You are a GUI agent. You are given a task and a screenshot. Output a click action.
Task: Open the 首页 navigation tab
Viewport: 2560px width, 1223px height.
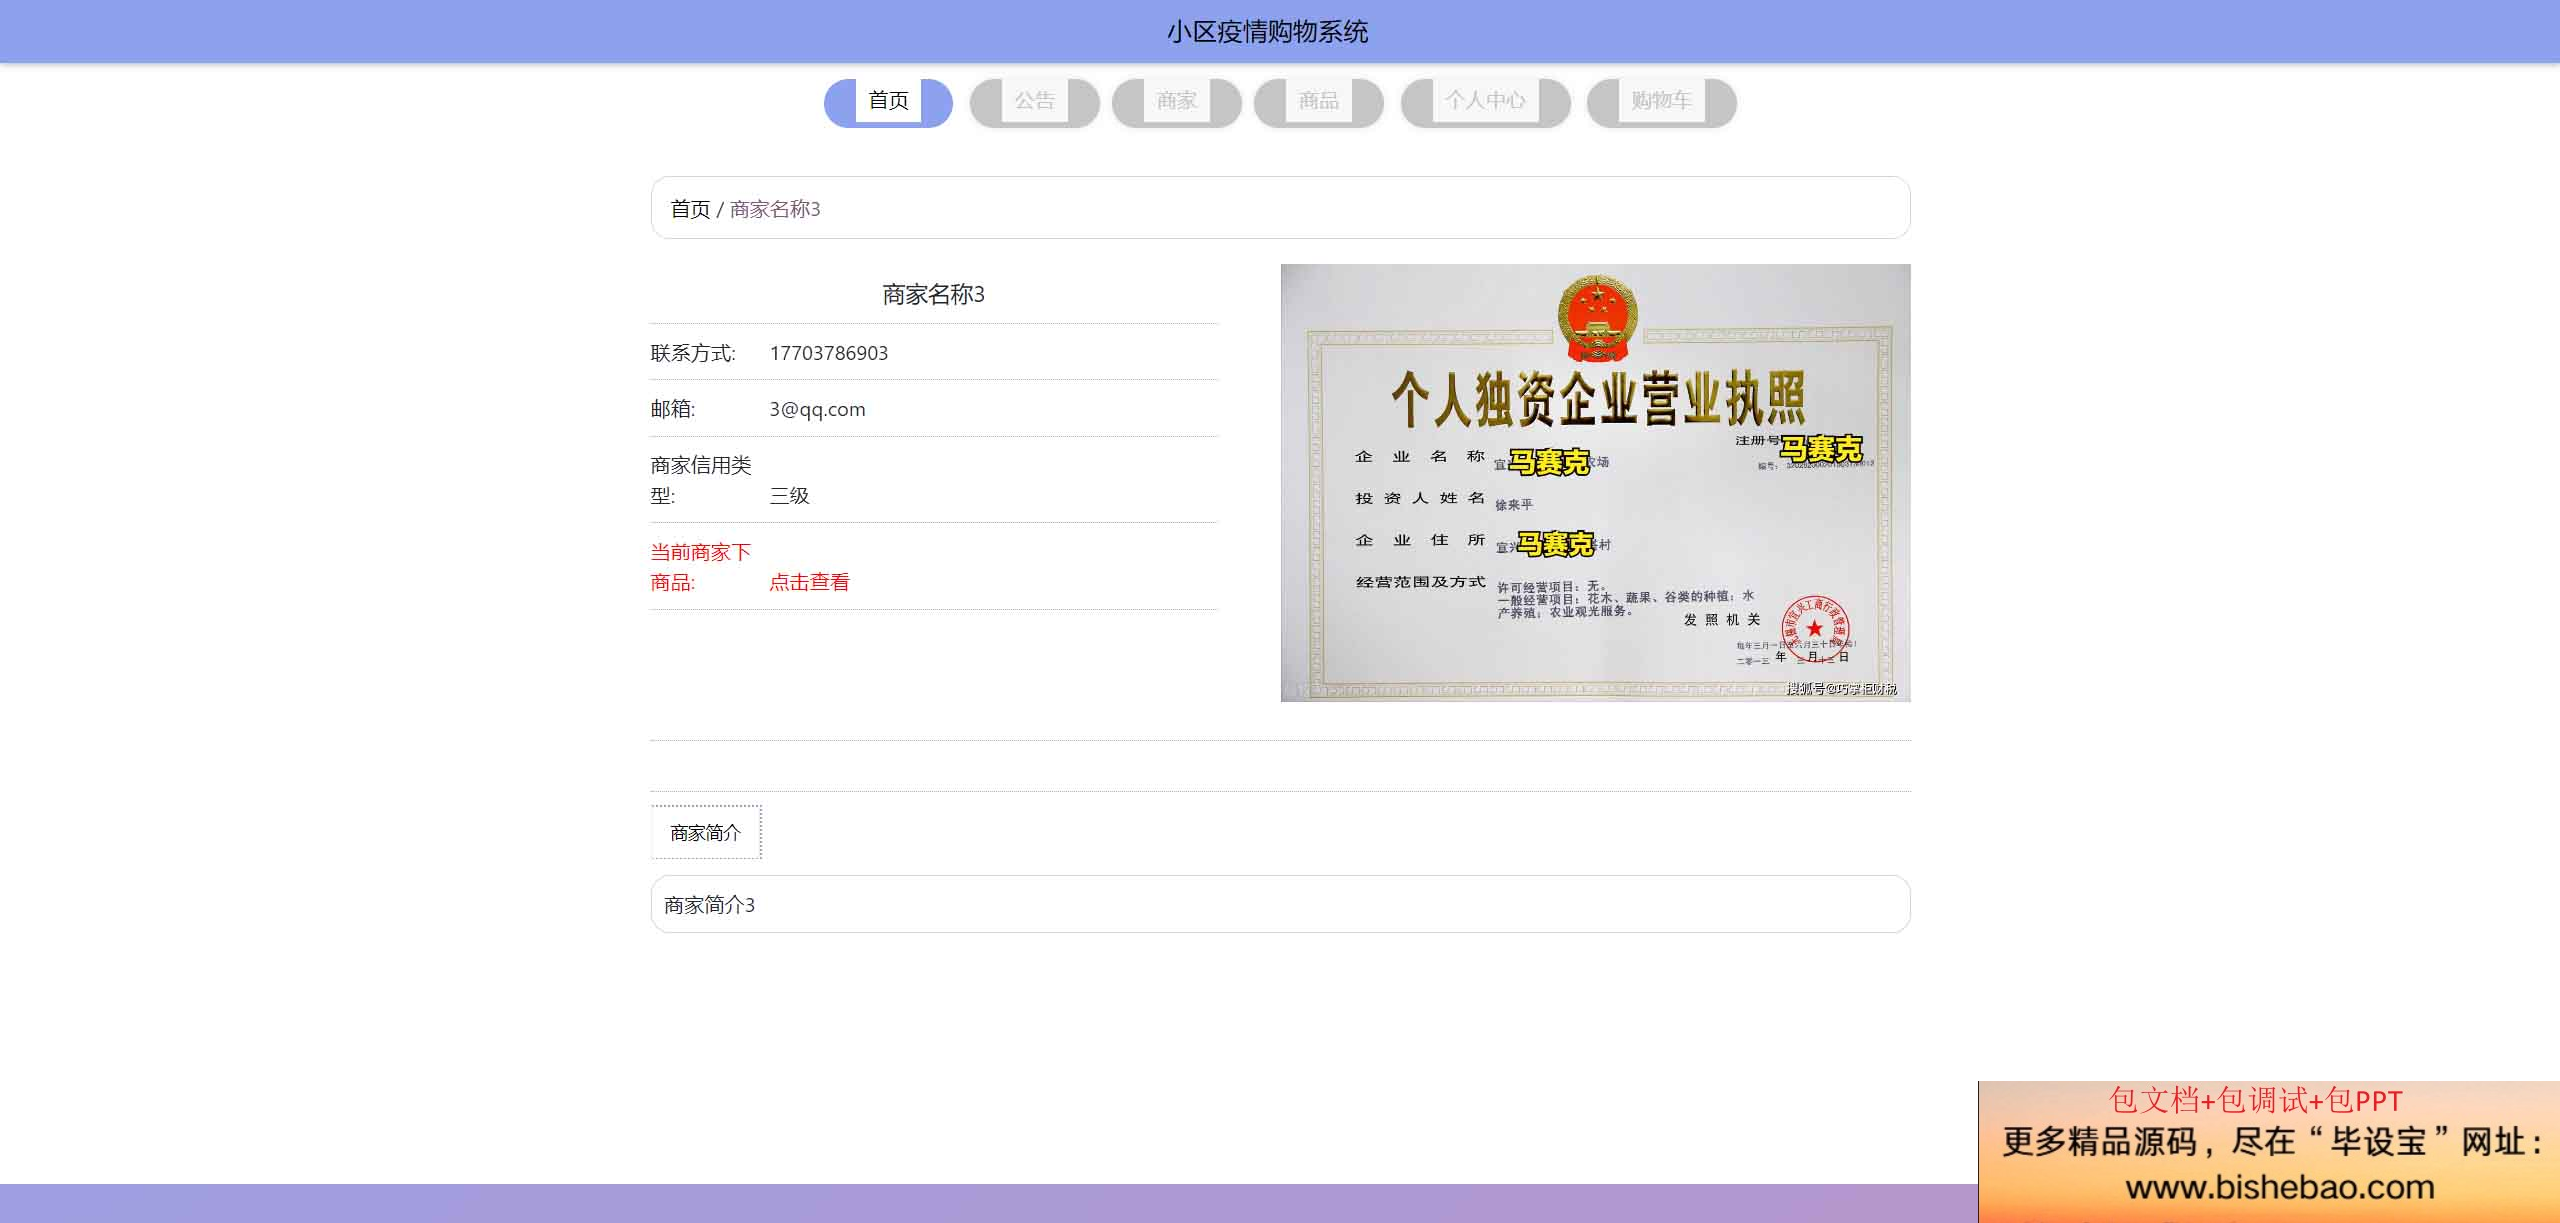pyautogui.click(x=888, y=102)
